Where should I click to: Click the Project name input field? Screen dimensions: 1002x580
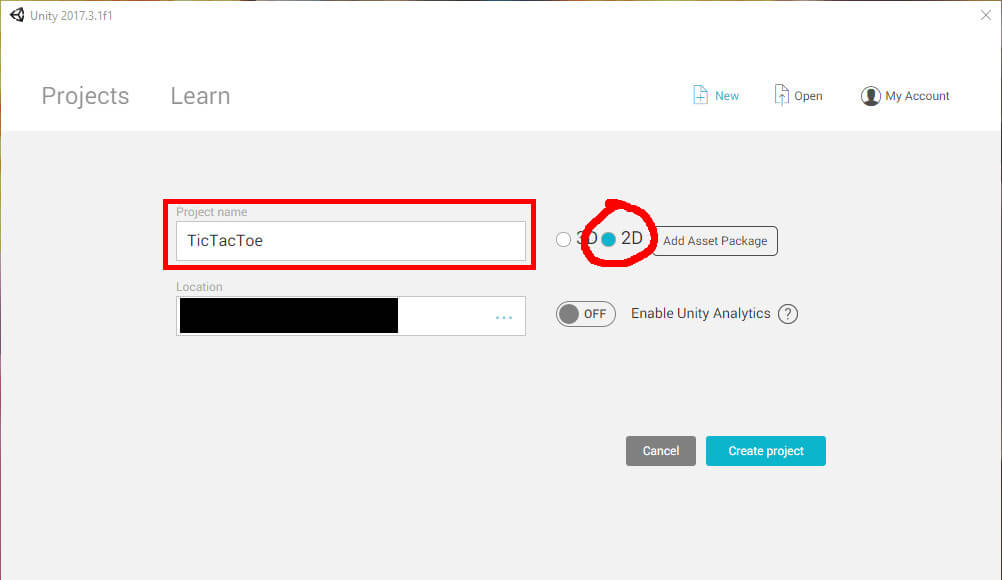click(351, 241)
